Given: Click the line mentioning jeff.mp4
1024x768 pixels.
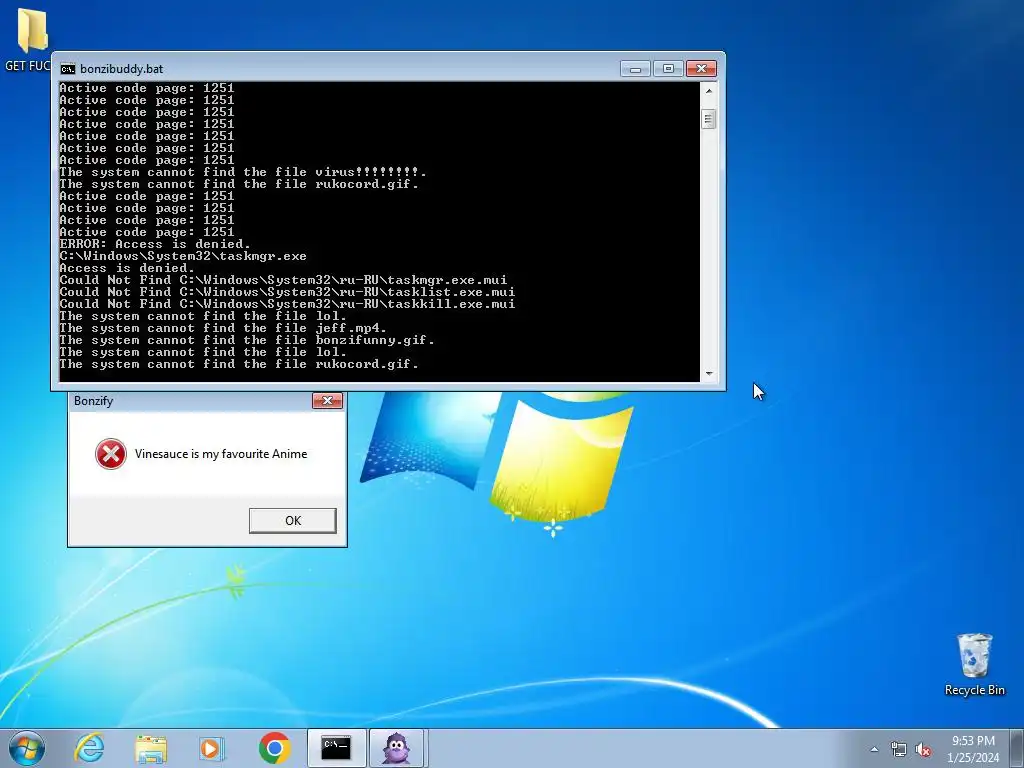Looking at the screenshot, I should point(223,328).
